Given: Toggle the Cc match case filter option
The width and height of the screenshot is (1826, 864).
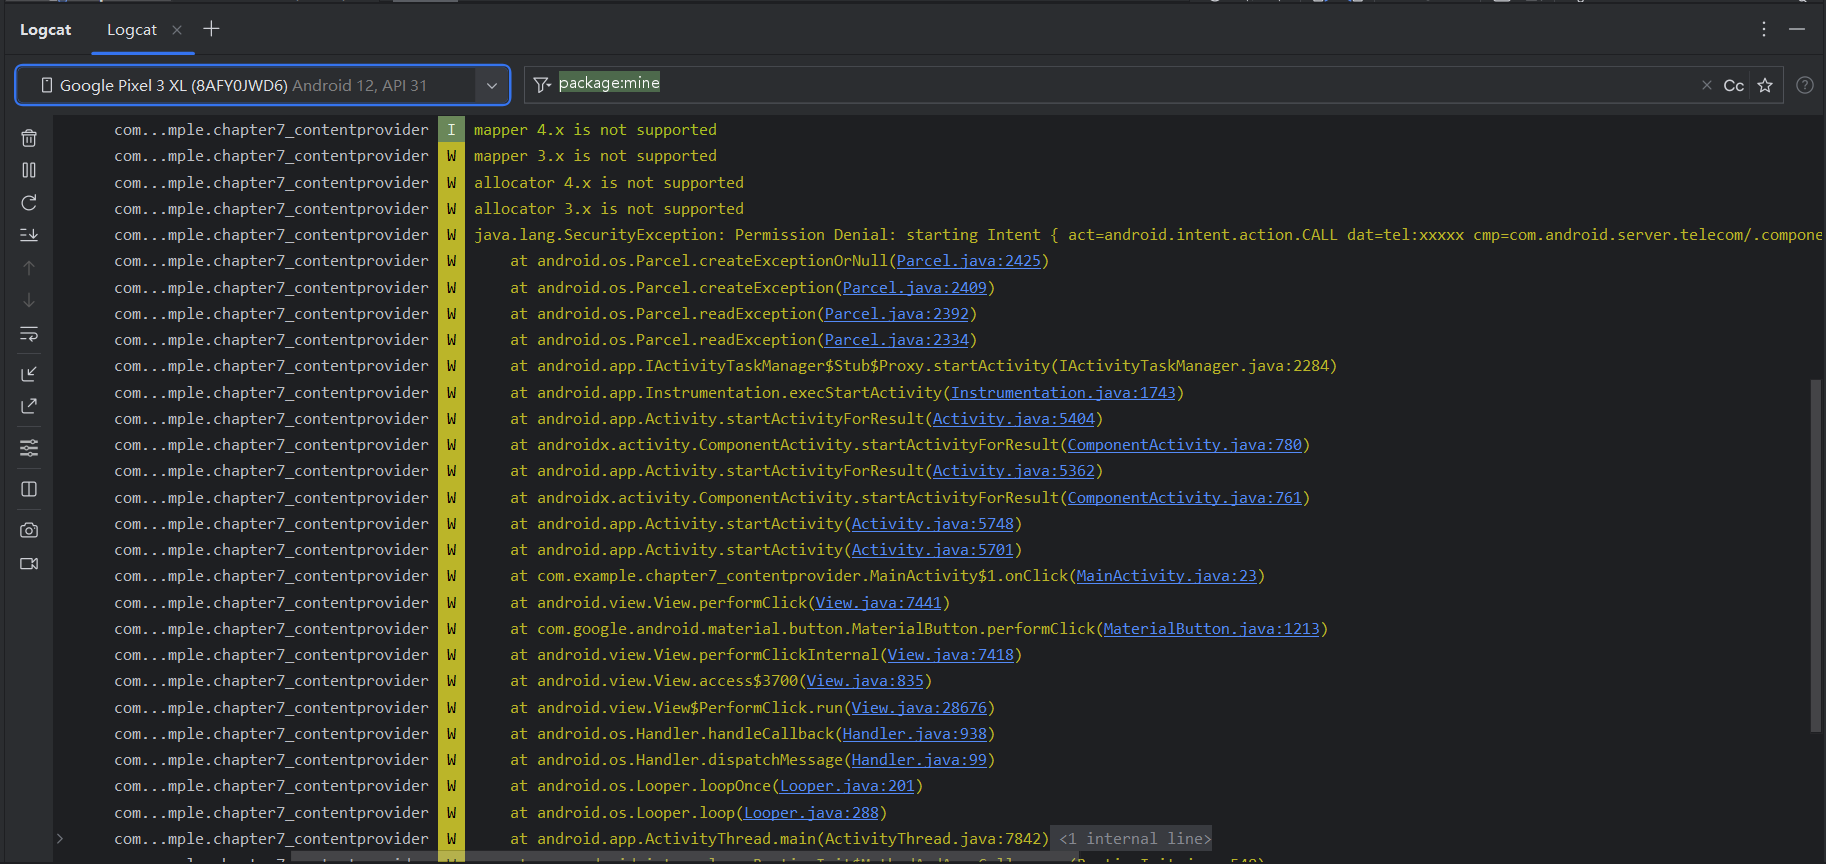Looking at the screenshot, I should coord(1733,86).
